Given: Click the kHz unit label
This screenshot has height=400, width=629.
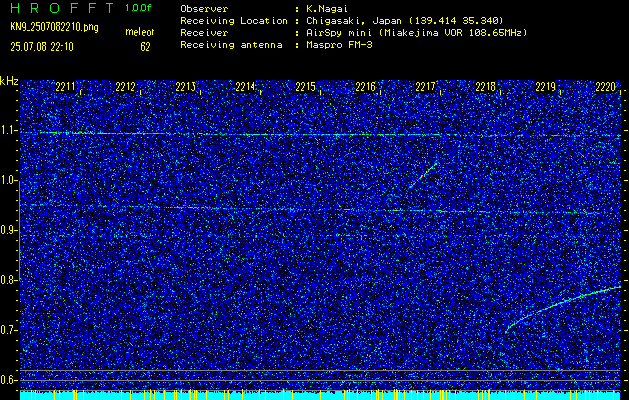Looking at the screenshot, I should pos(9,81).
